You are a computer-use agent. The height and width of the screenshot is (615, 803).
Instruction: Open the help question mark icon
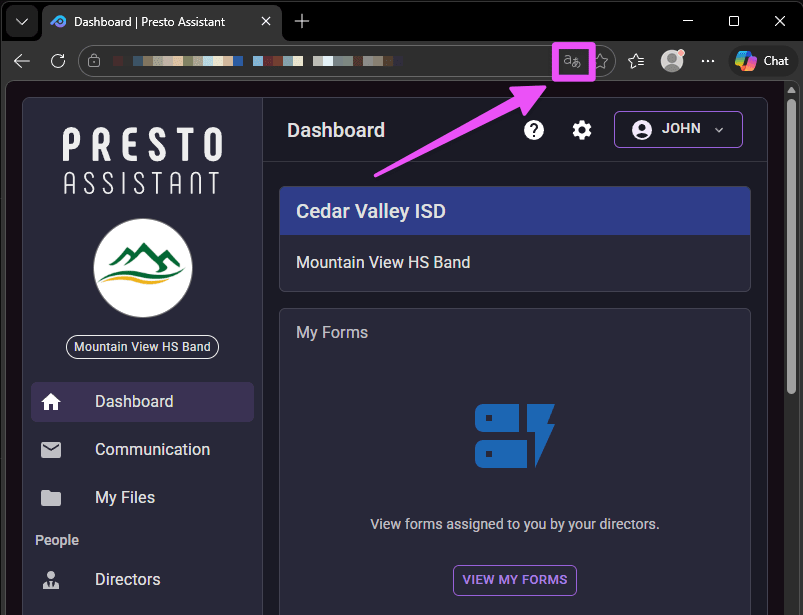pos(534,130)
